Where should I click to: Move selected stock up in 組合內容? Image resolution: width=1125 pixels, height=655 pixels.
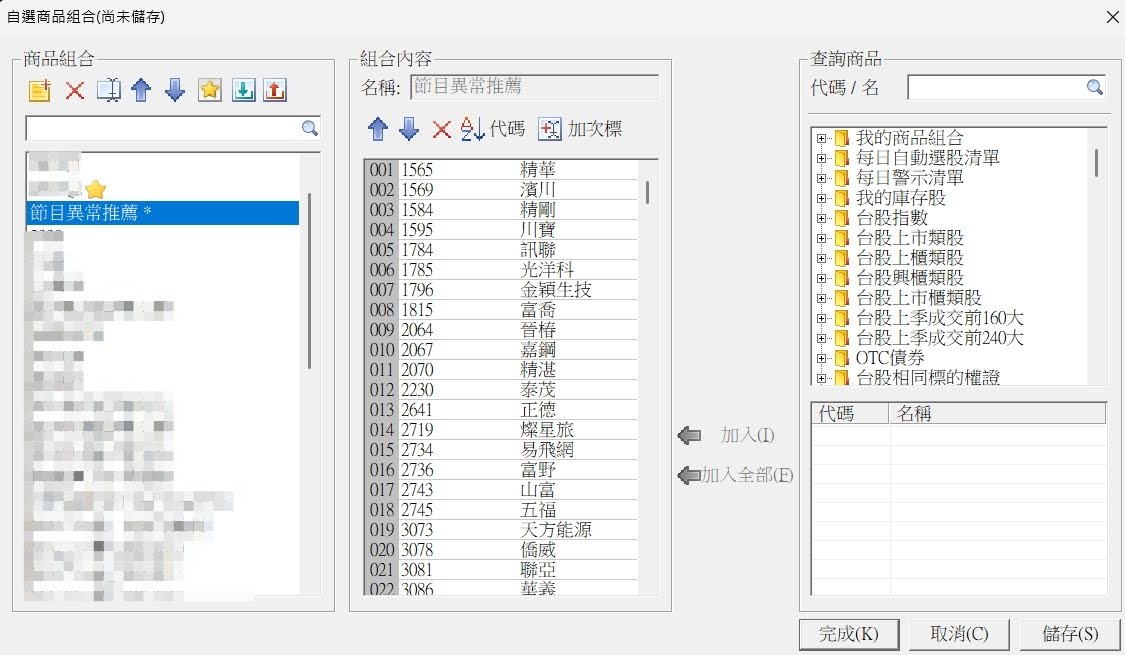tap(378, 128)
